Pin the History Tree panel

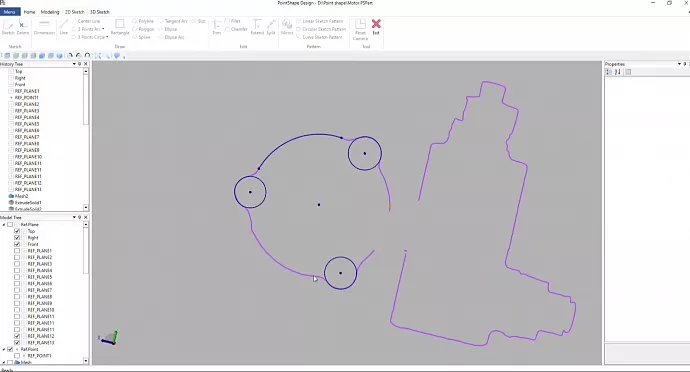[80, 64]
